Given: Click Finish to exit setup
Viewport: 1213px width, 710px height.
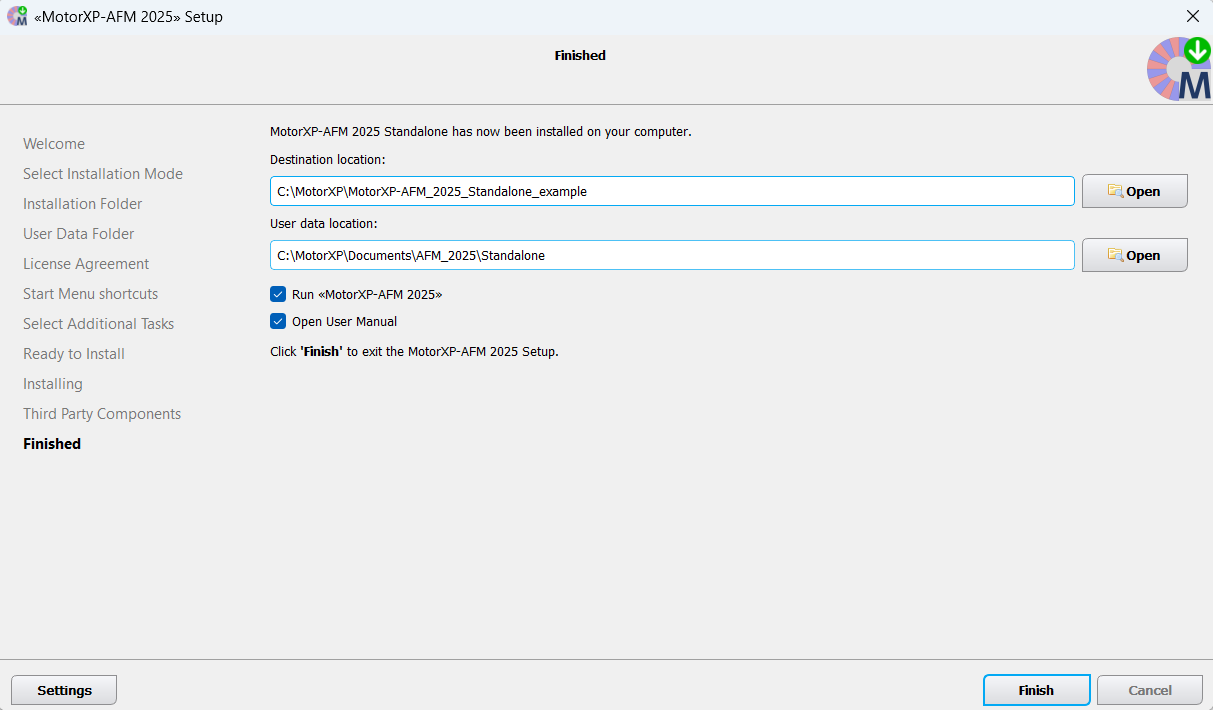Looking at the screenshot, I should [x=1036, y=690].
